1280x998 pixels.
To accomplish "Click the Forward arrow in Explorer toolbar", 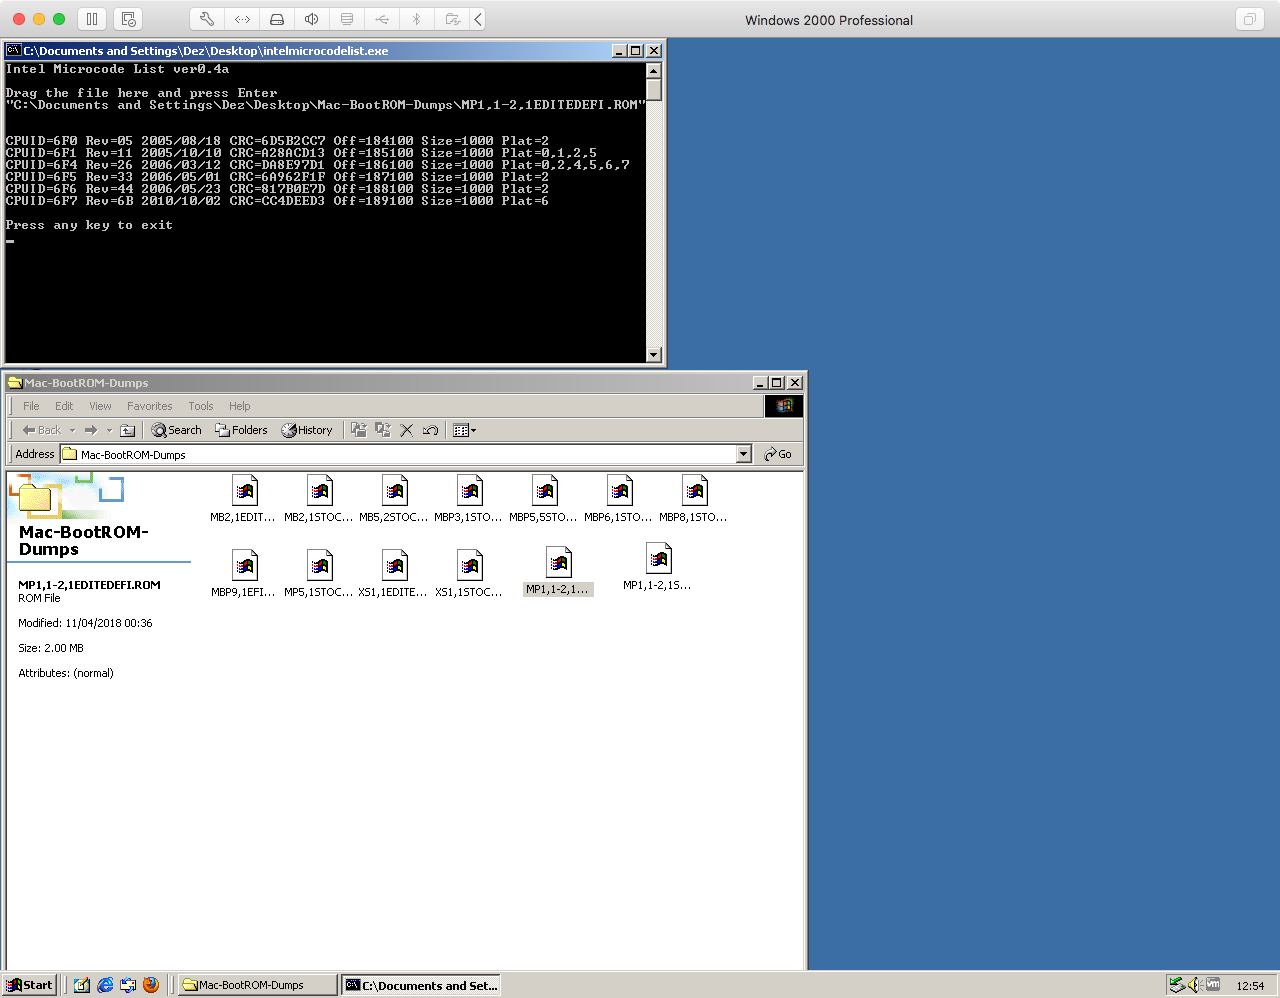I will 91,430.
